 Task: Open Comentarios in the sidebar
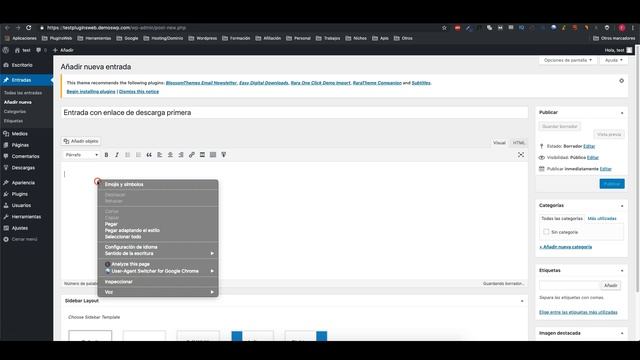(x=26, y=156)
